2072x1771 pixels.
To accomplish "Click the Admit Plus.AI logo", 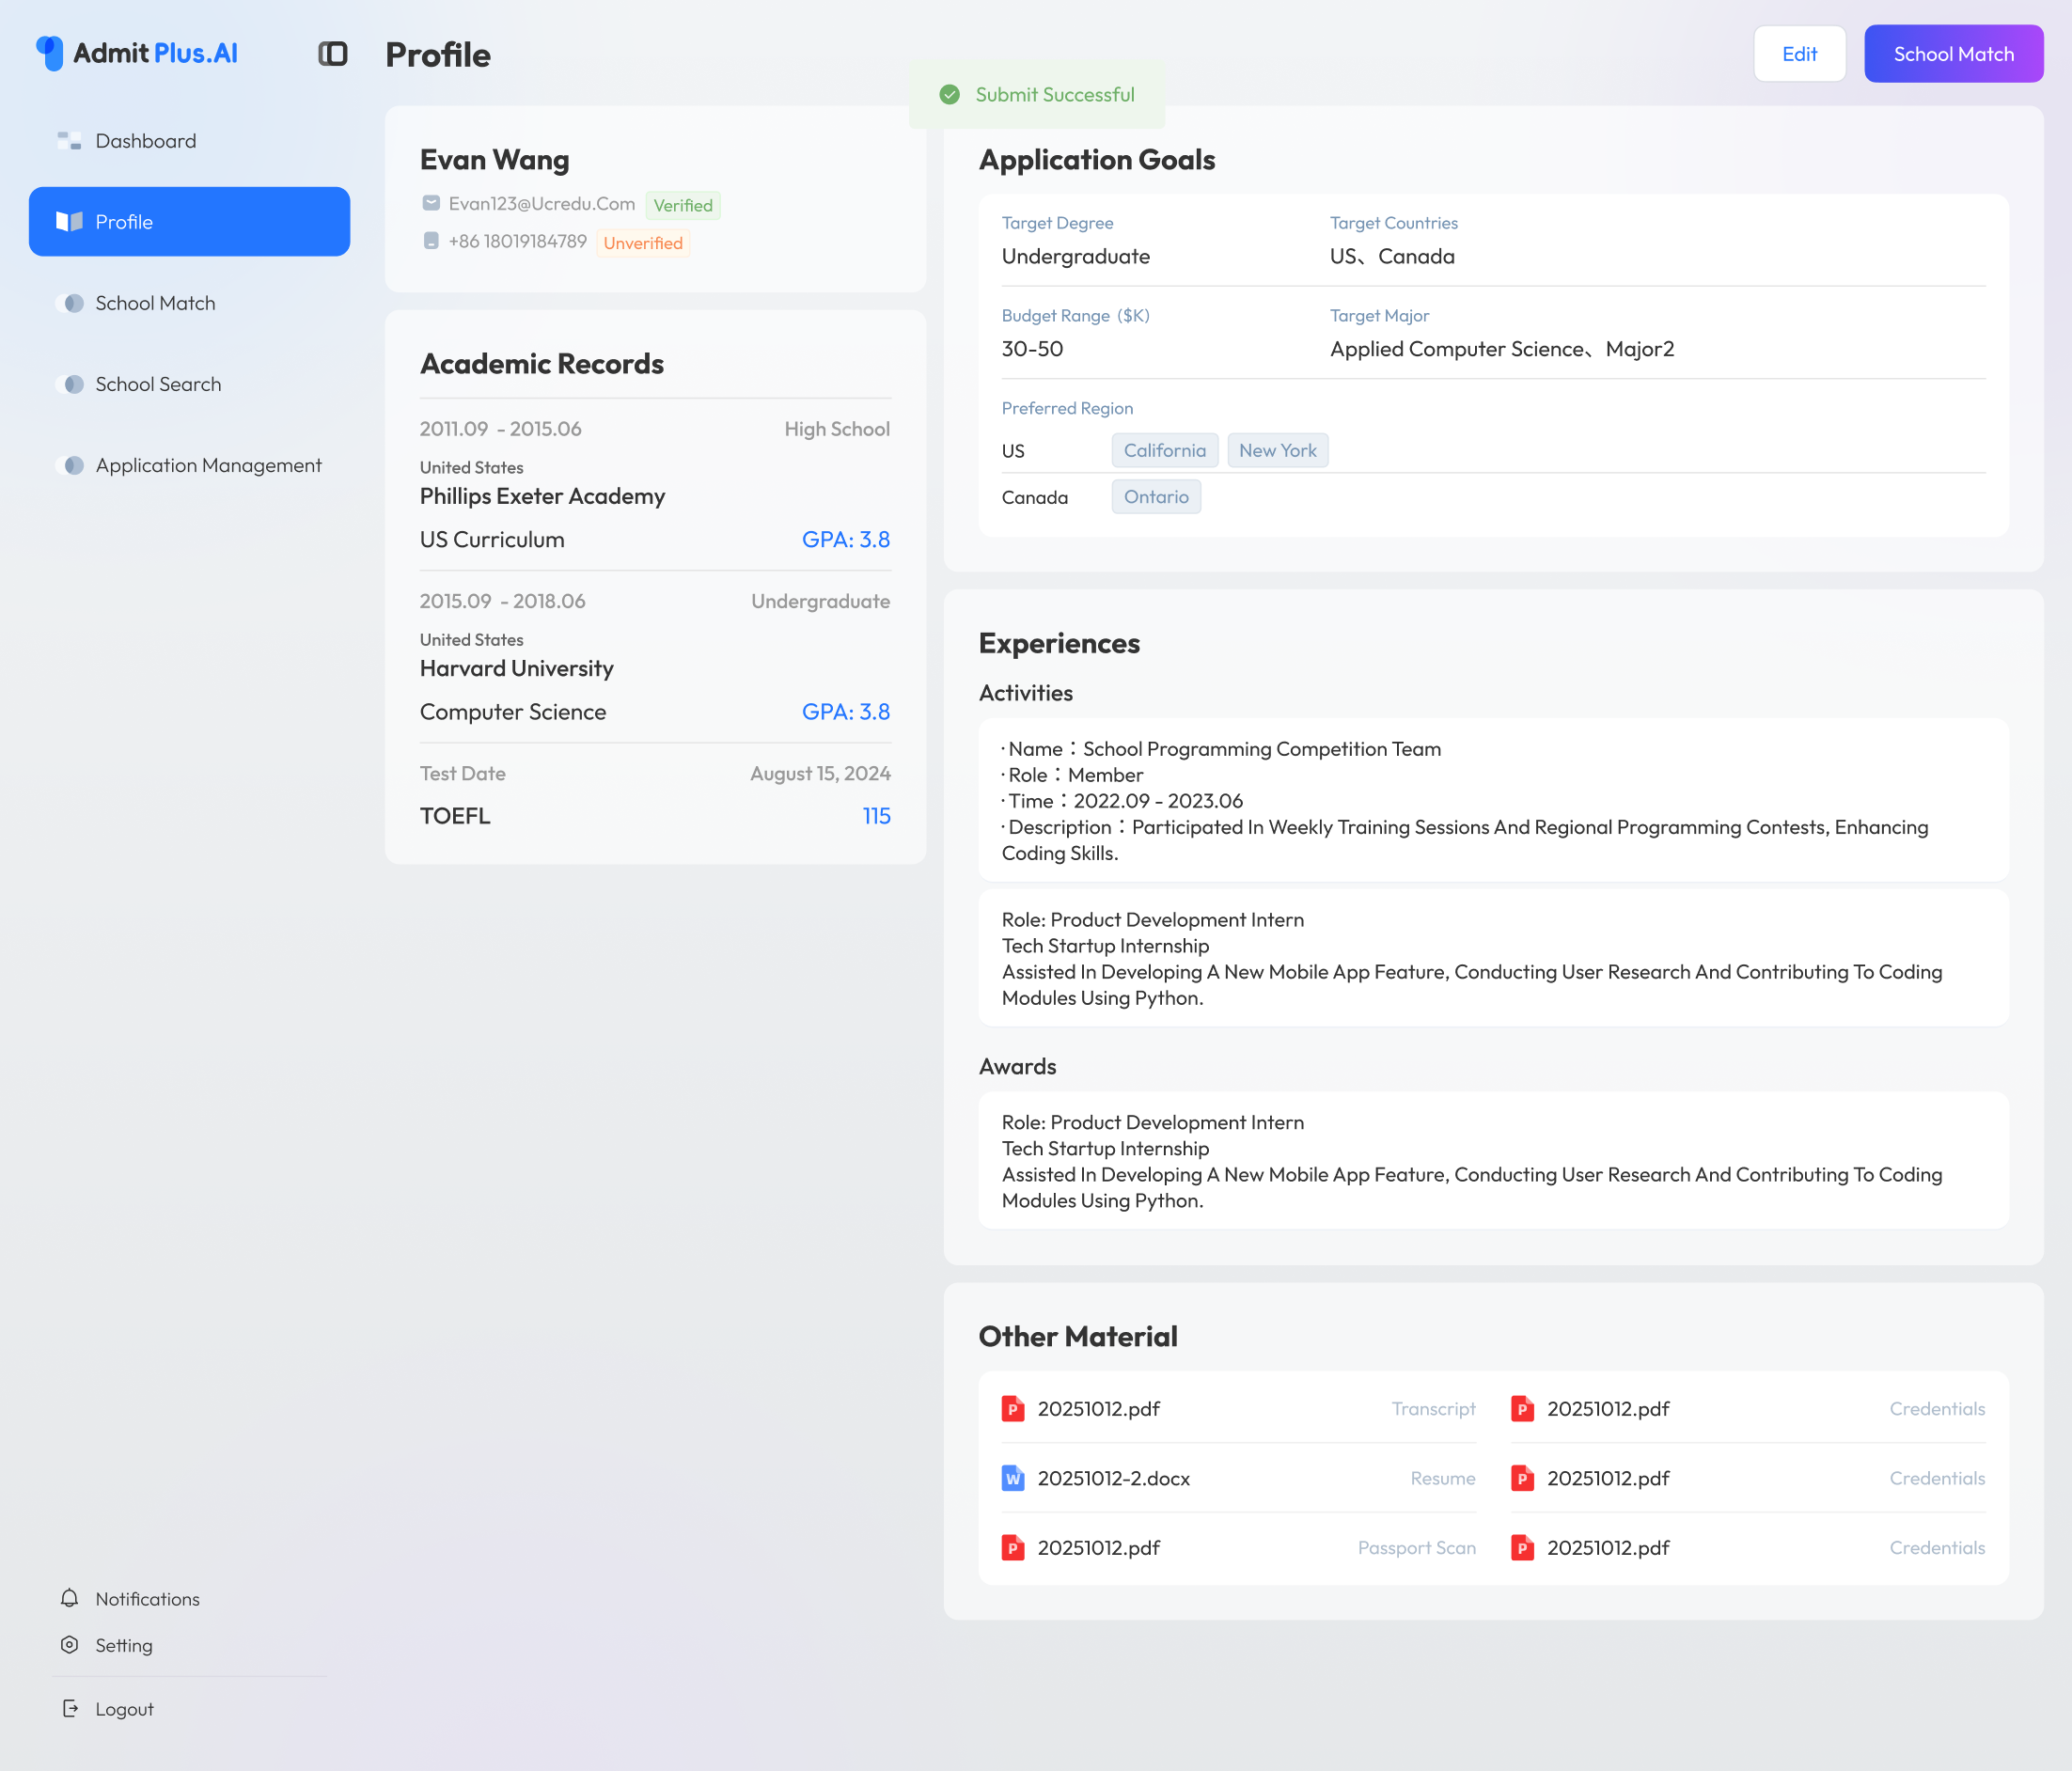I will (x=137, y=53).
